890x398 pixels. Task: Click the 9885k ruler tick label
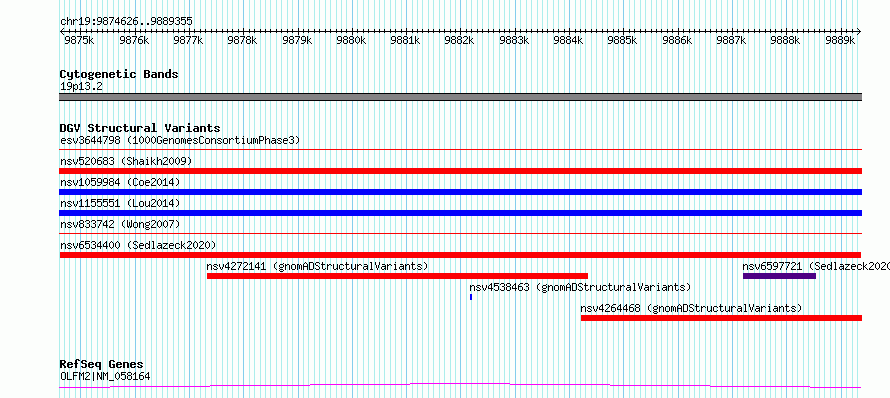pyautogui.click(x=623, y=40)
